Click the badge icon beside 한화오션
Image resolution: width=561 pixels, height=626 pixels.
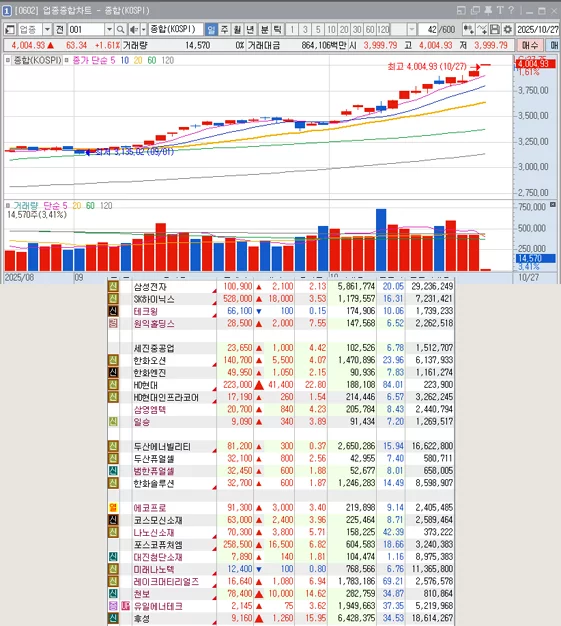point(113,360)
